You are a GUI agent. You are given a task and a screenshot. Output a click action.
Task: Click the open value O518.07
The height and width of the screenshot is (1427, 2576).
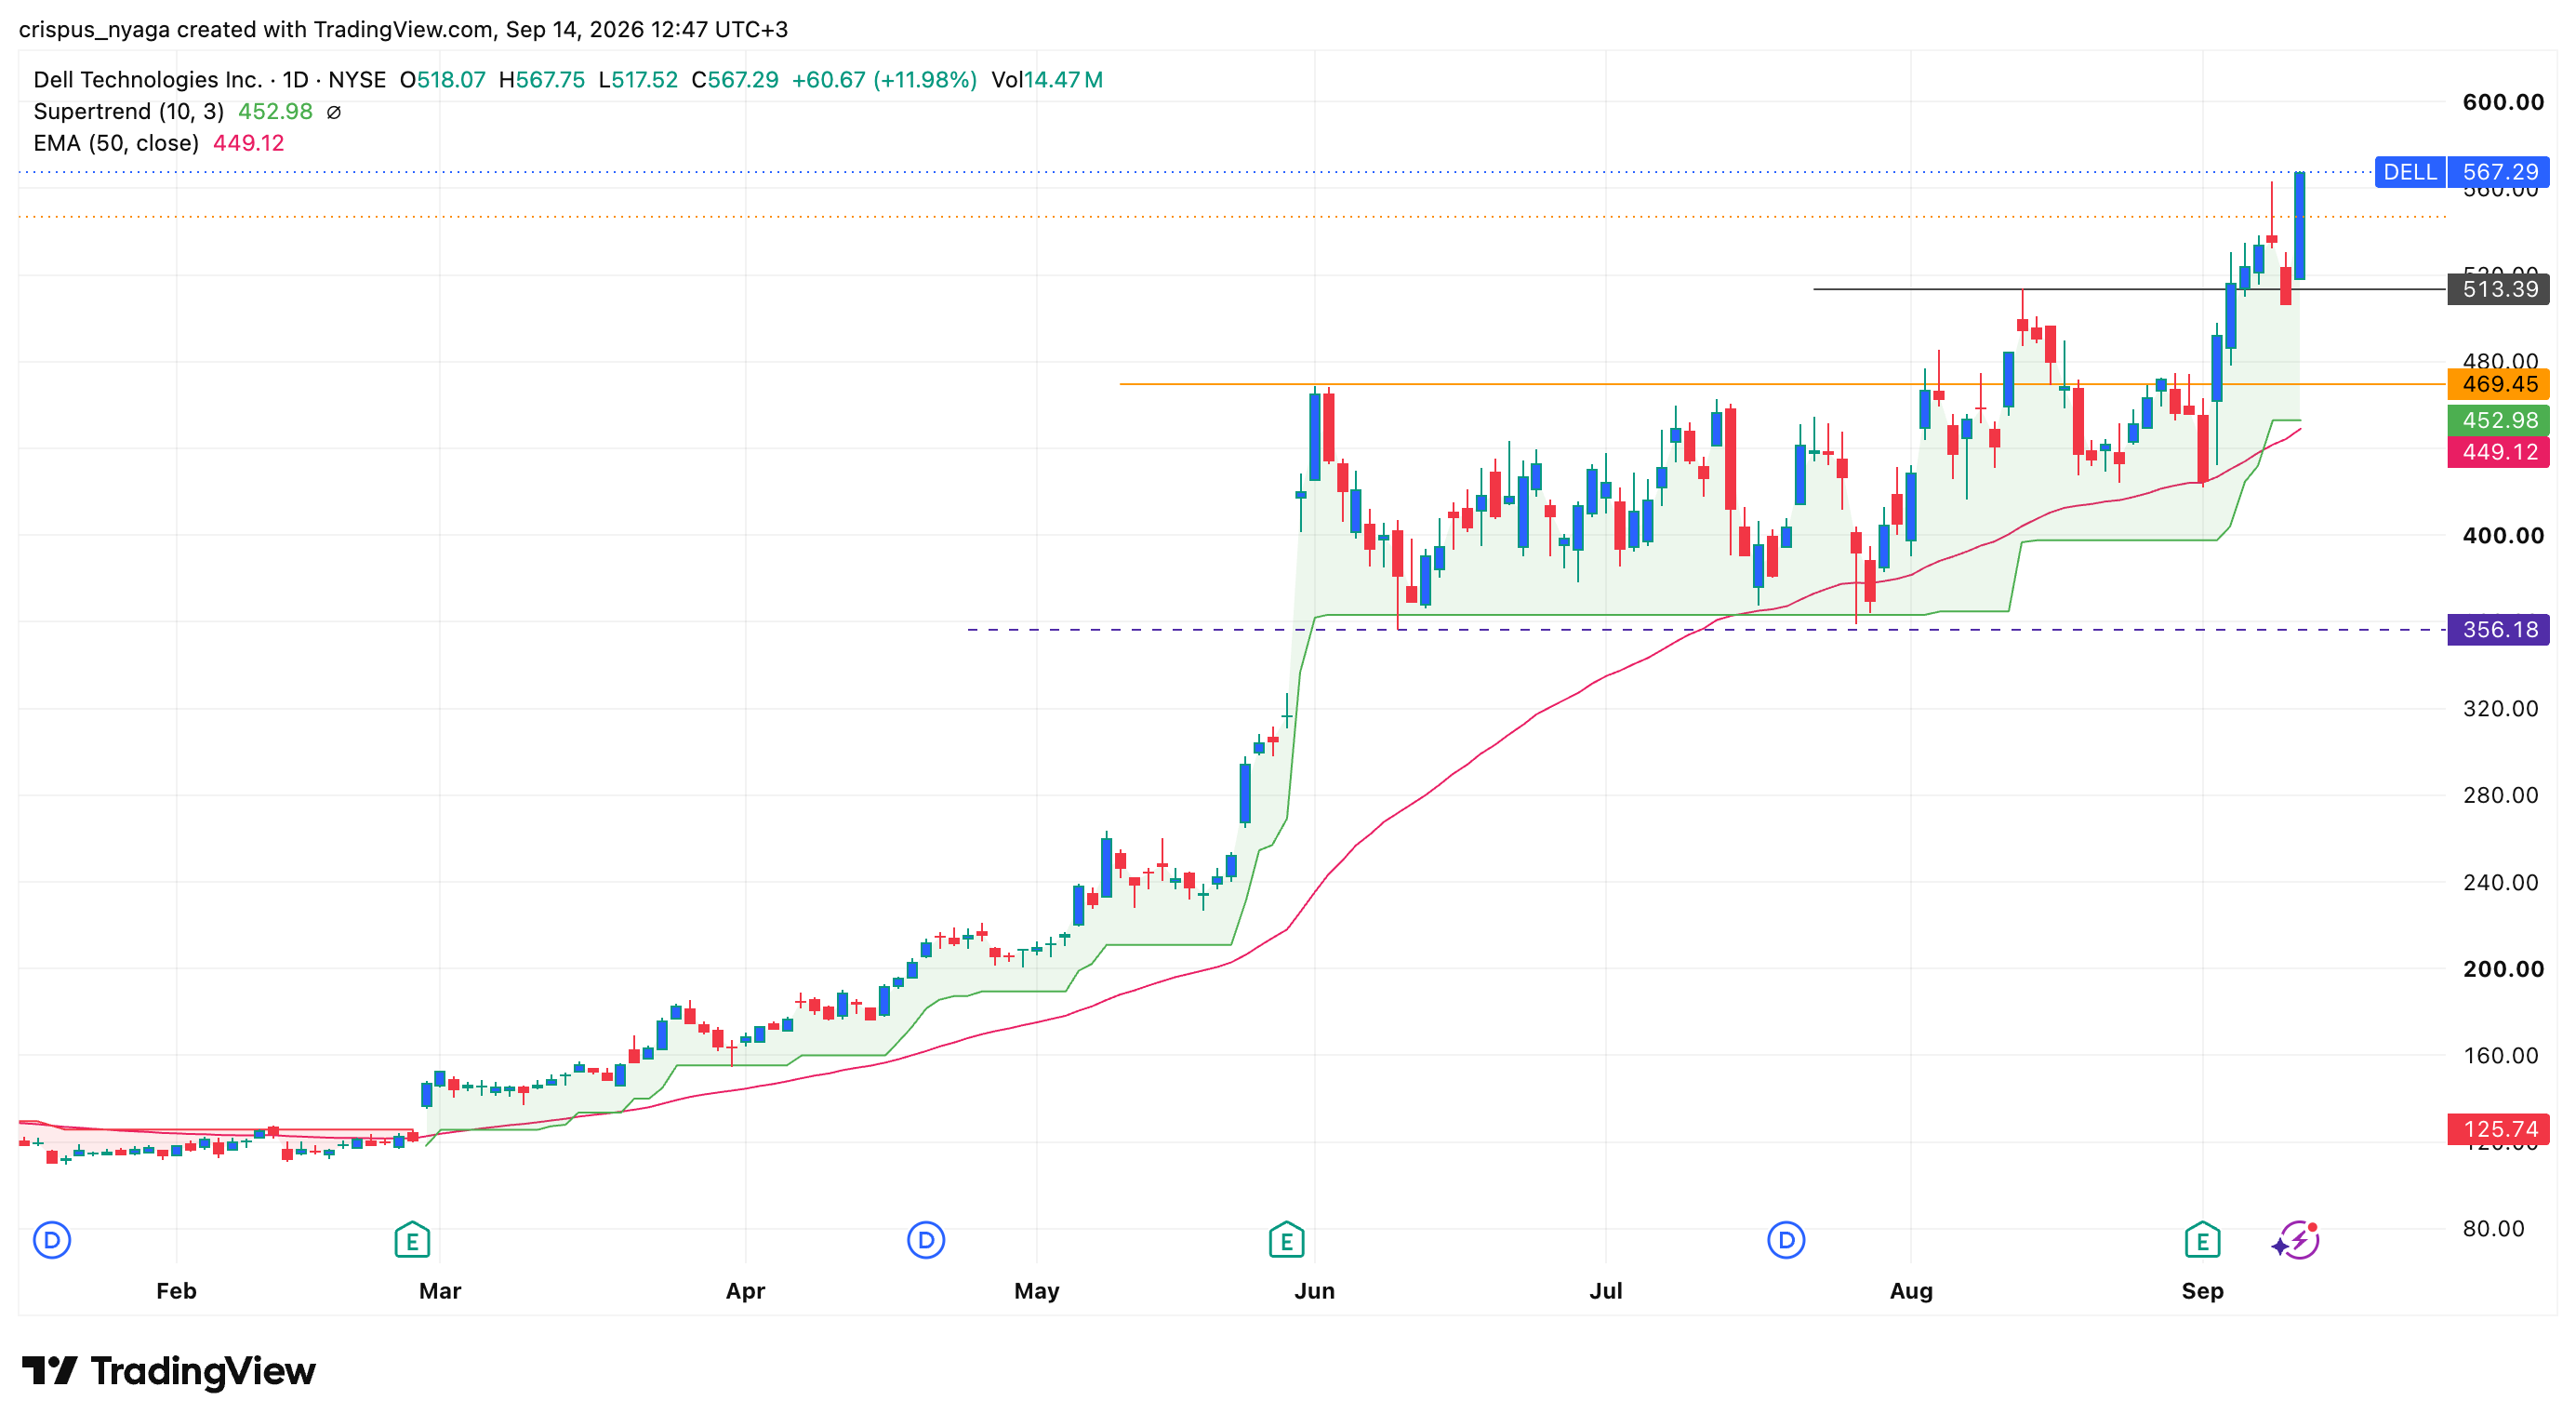[x=442, y=80]
